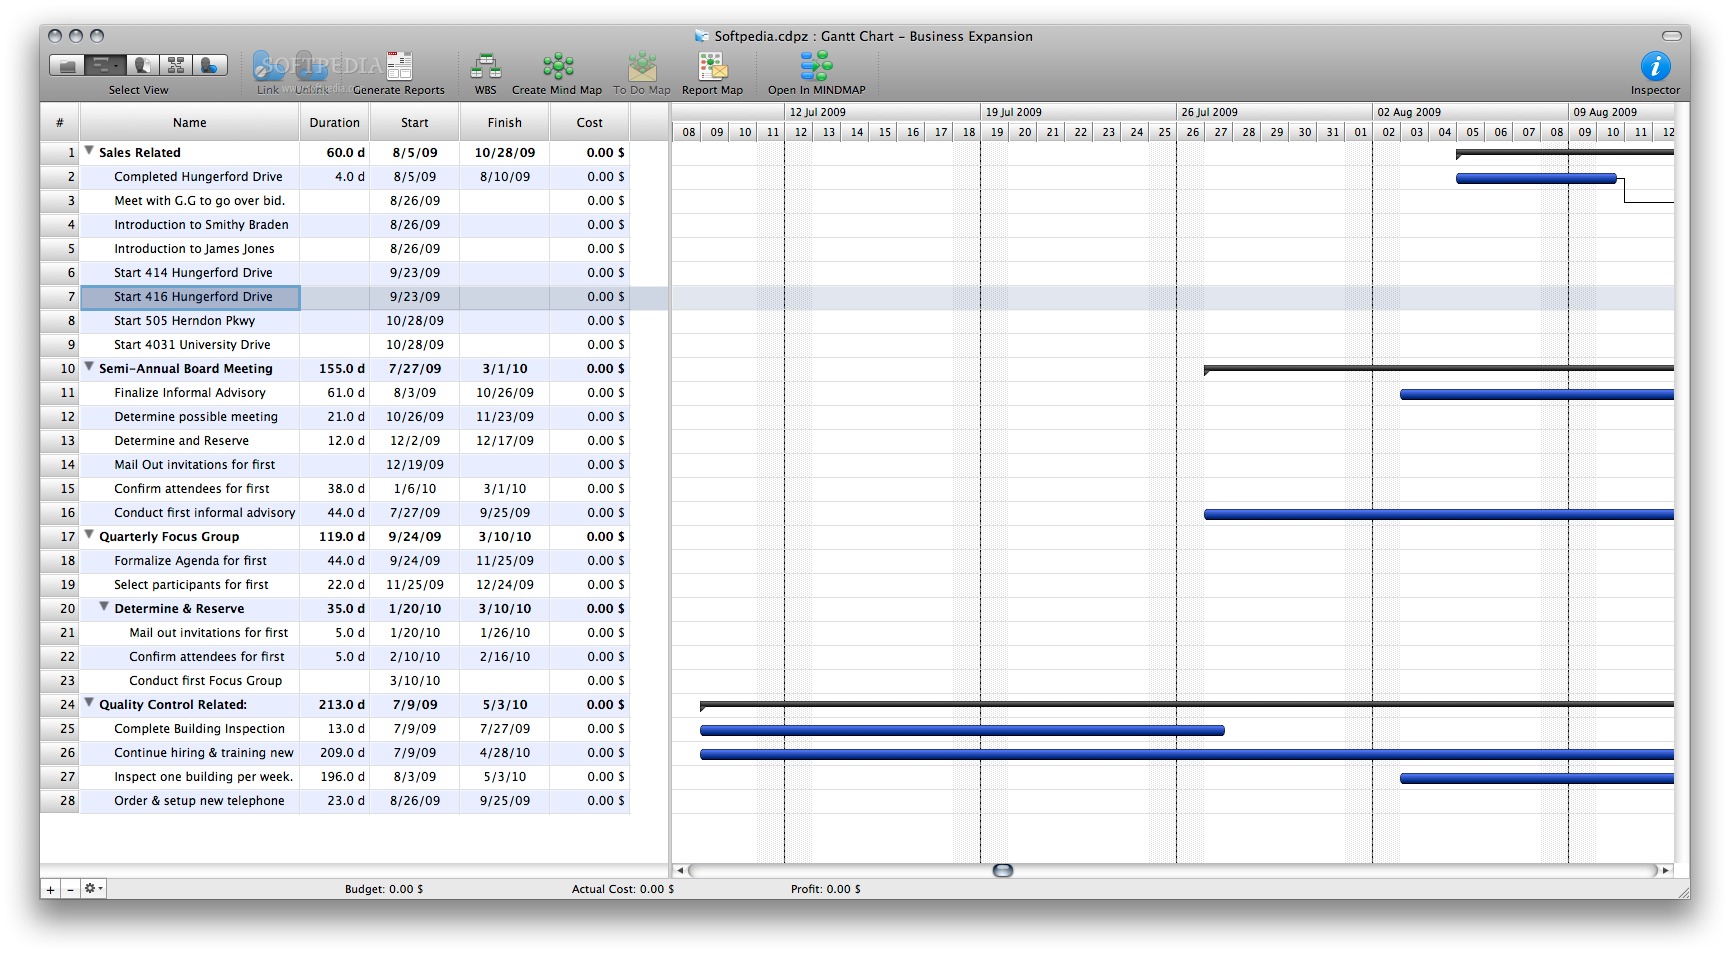Viewport: 1730px width, 954px height.
Task: Click Open In MINDMAP icon
Action: pyautogui.click(x=816, y=67)
